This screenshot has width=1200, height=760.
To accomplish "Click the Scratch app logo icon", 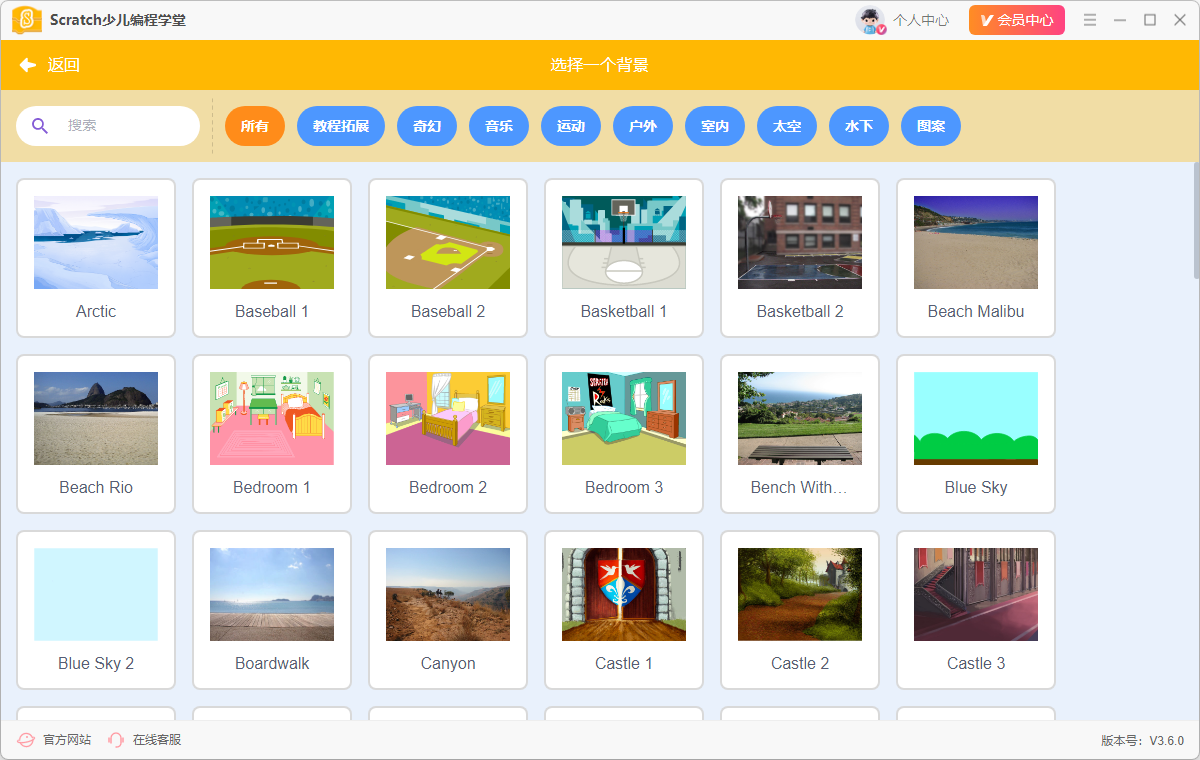I will (x=27, y=20).
